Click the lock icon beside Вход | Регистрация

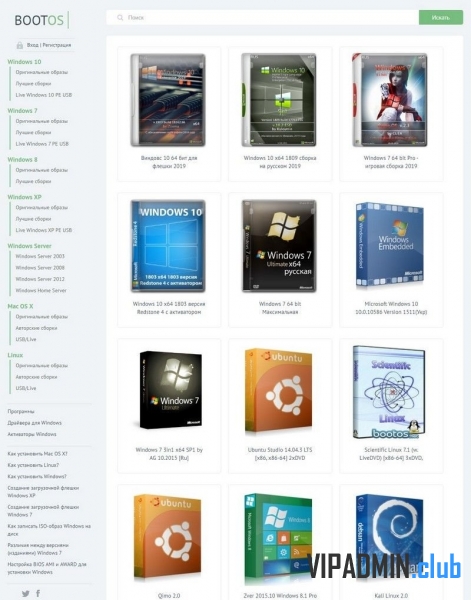(20, 45)
